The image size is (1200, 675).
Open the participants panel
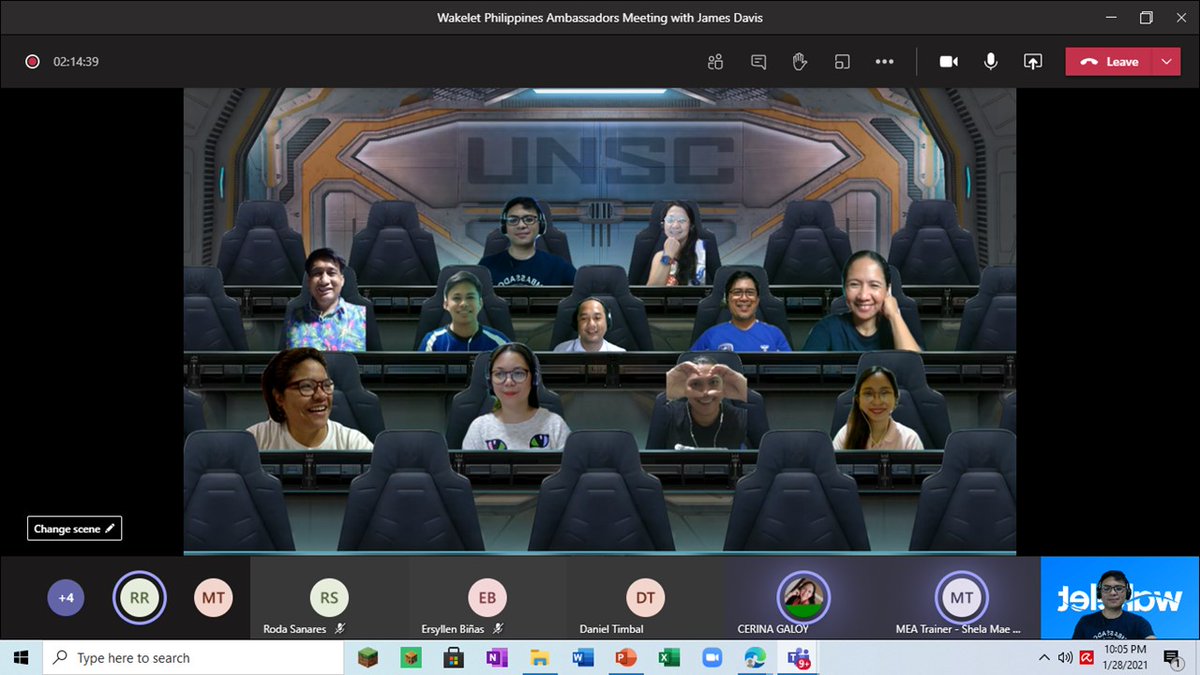715,62
